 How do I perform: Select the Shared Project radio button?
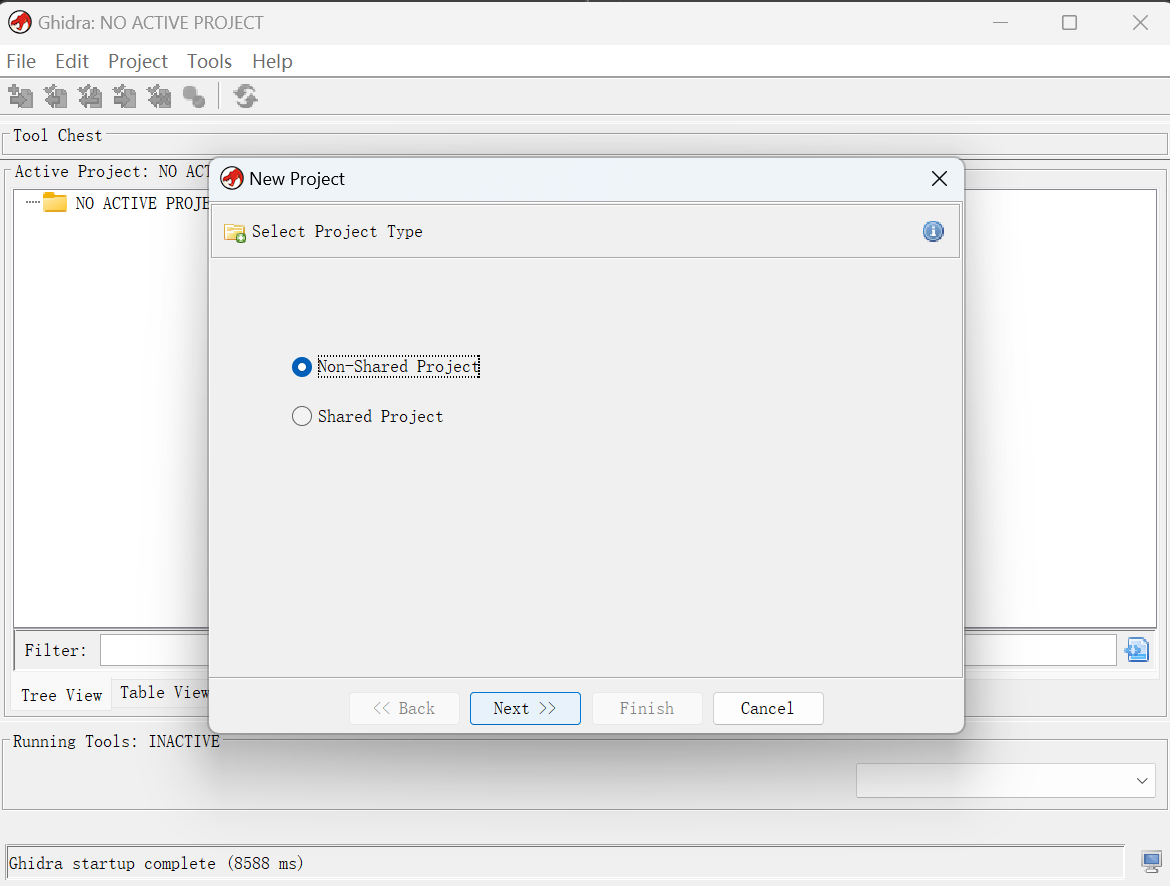(x=301, y=416)
